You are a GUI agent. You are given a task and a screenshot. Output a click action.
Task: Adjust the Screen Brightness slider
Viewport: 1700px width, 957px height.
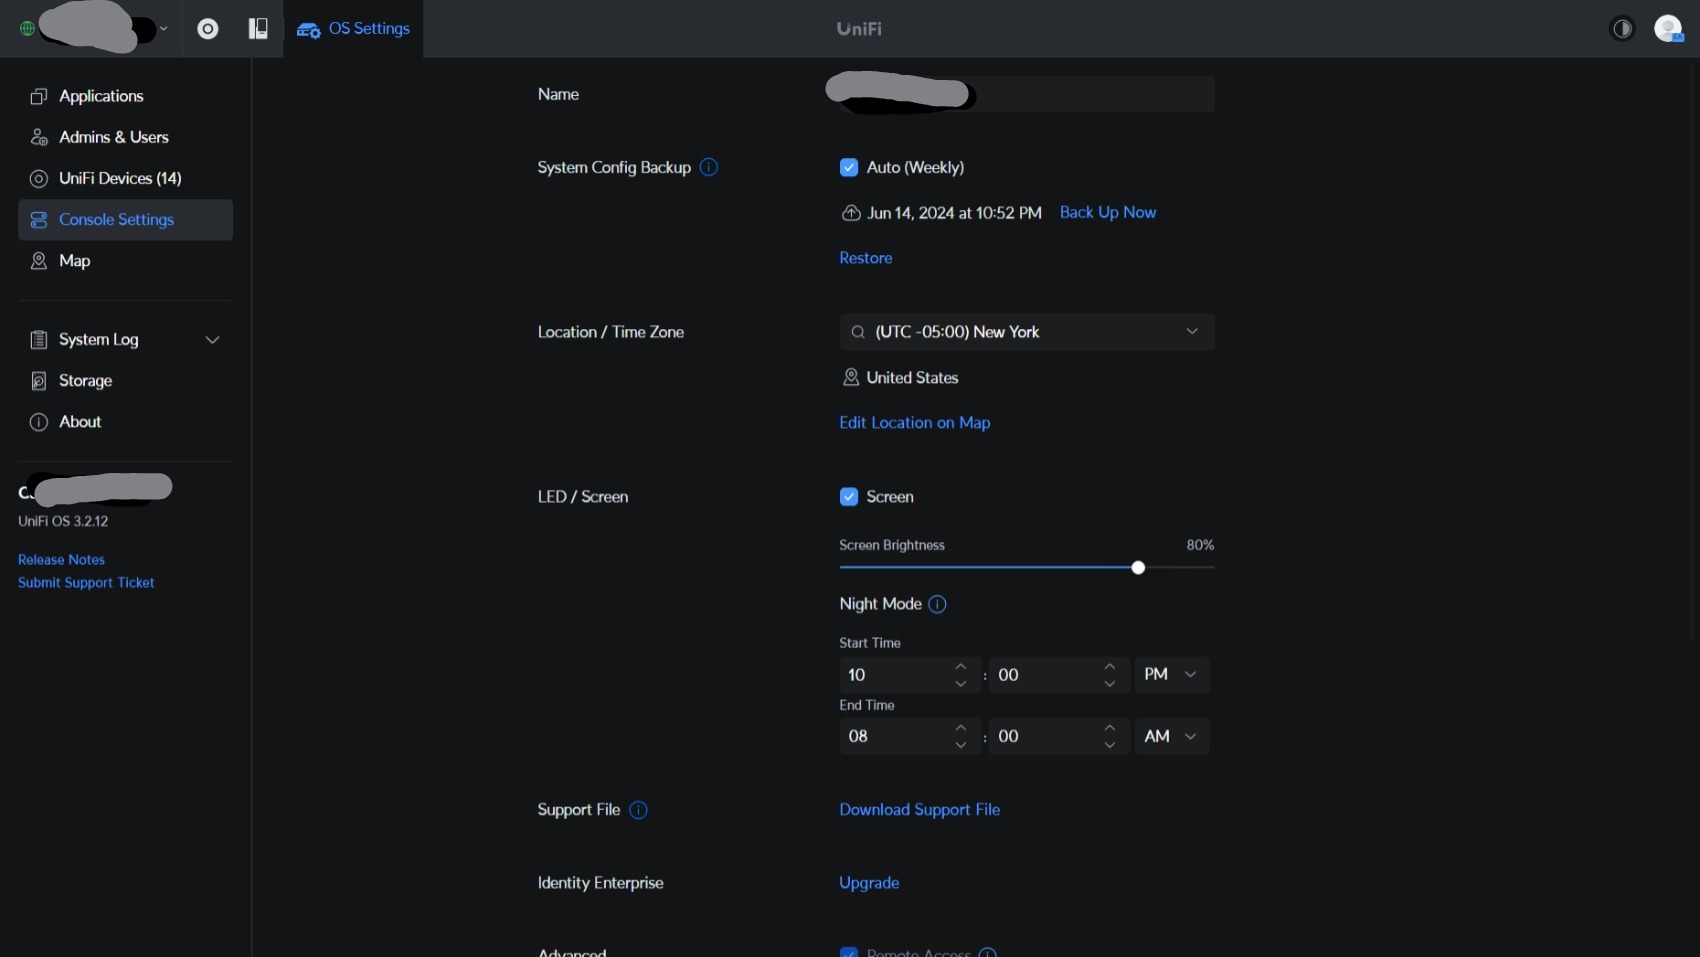(1139, 567)
